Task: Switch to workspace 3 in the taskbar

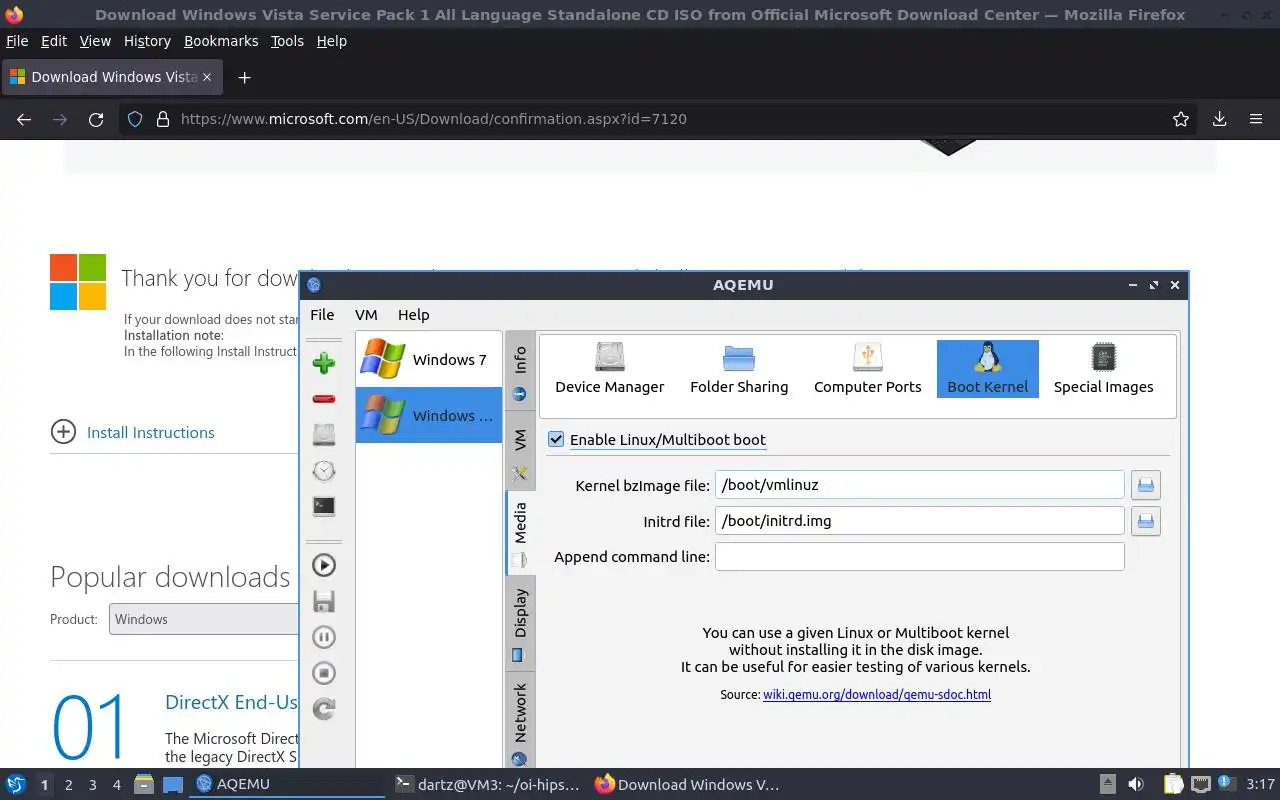Action: tap(92, 785)
